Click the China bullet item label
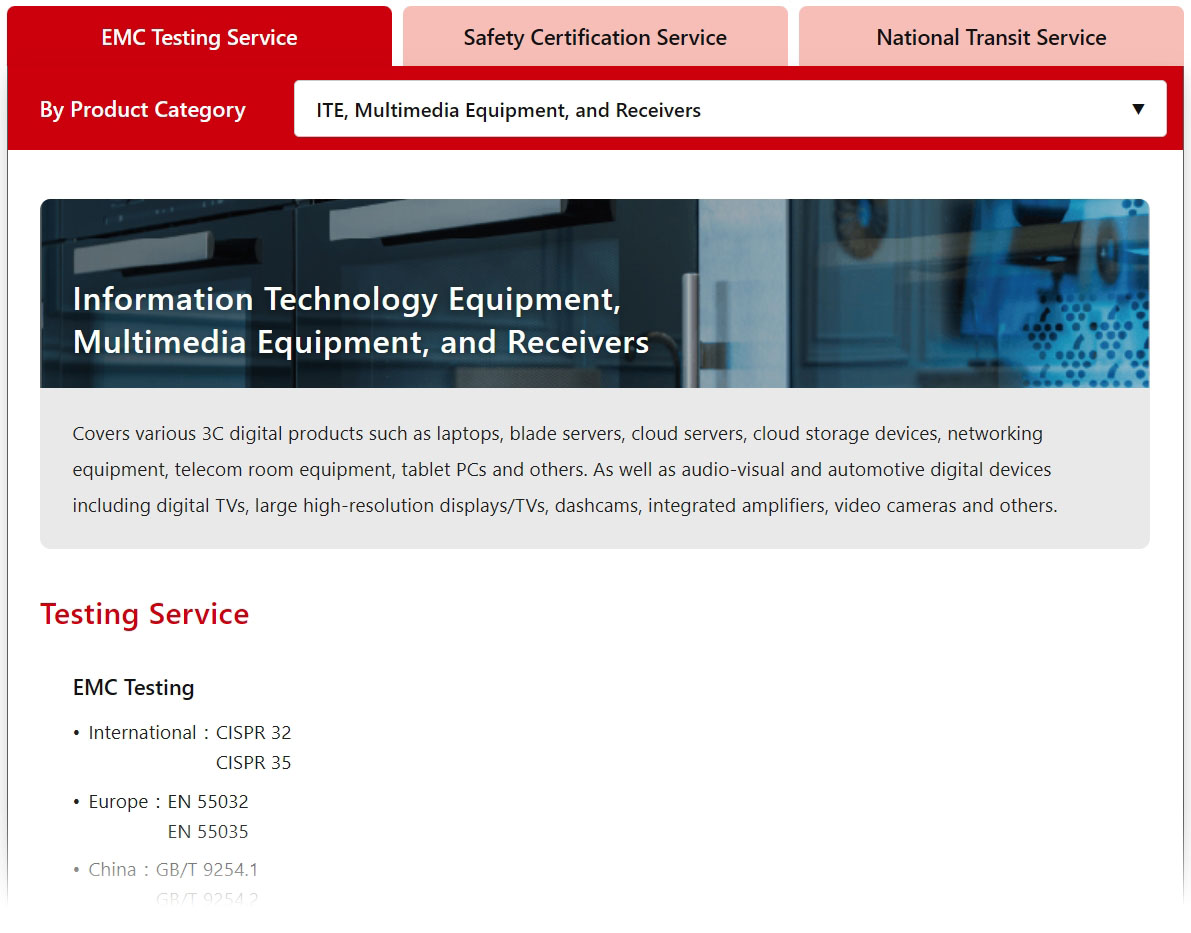This screenshot has width=1191, height=933. [112, 869]
